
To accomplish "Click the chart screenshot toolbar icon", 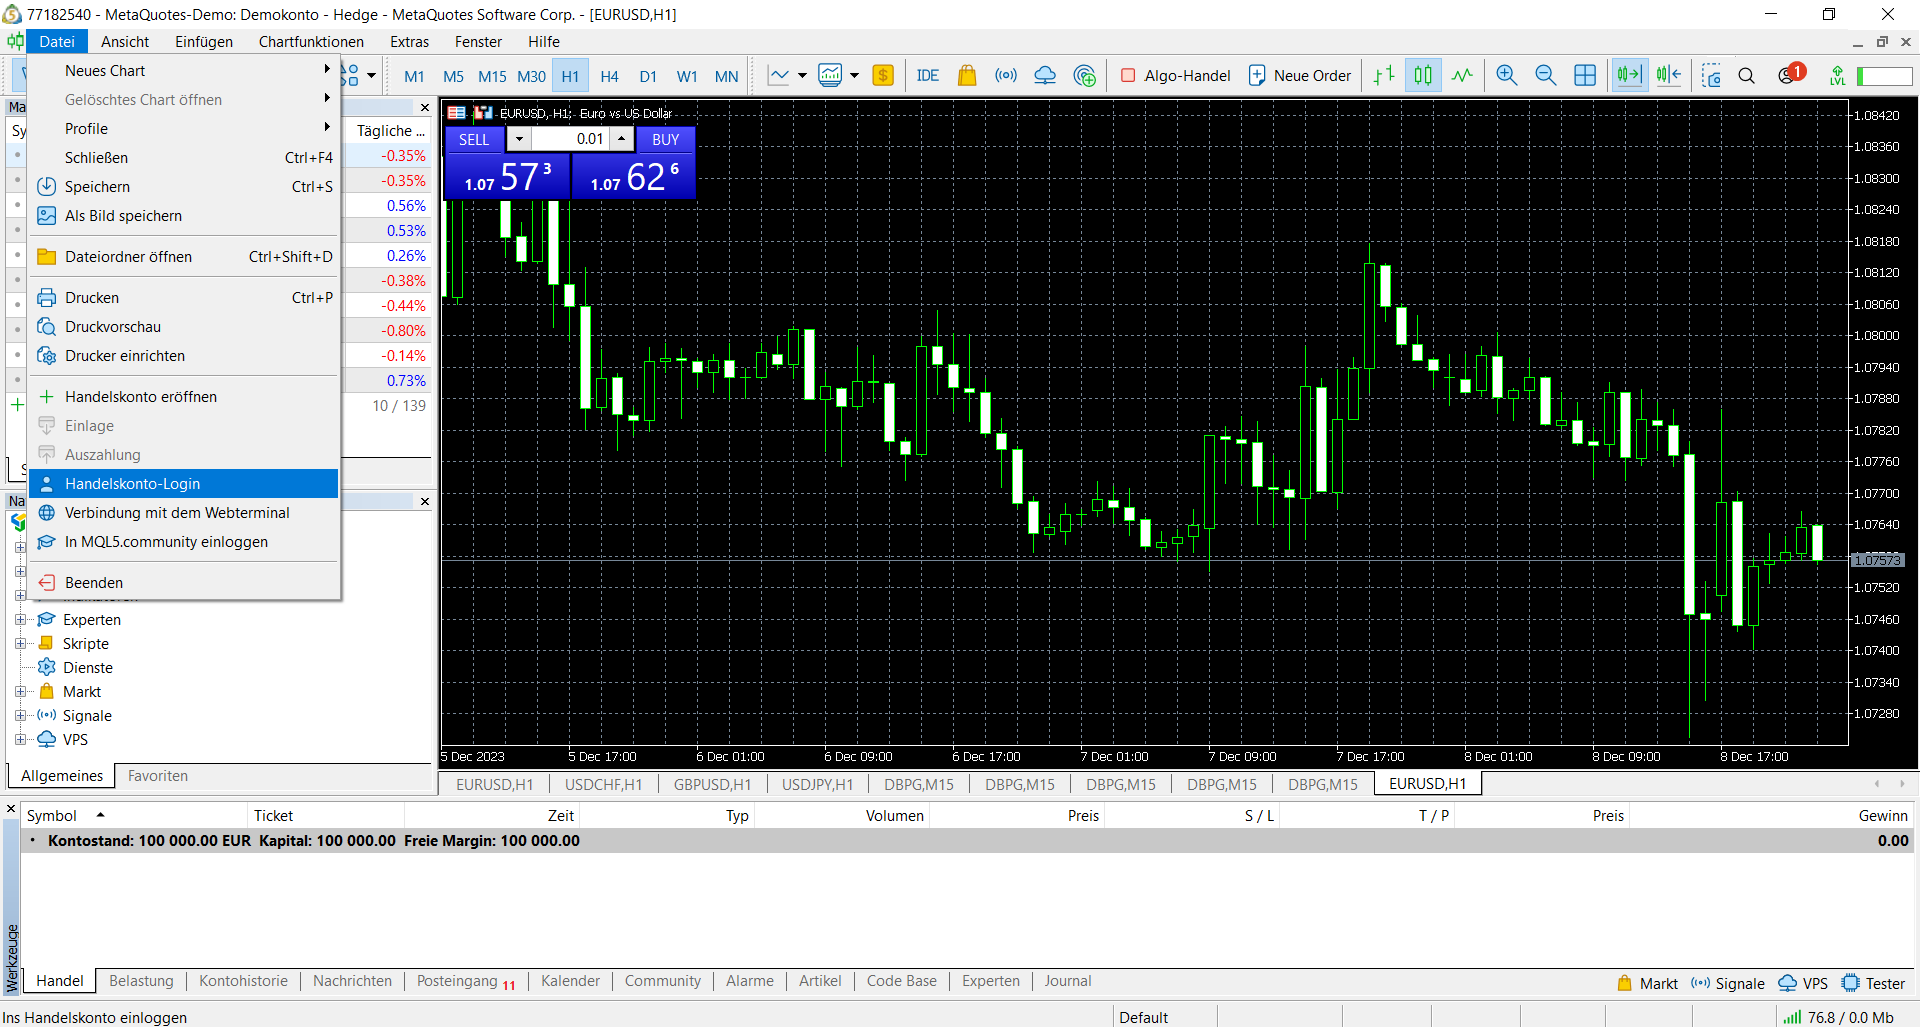I will click(1711, 76).
